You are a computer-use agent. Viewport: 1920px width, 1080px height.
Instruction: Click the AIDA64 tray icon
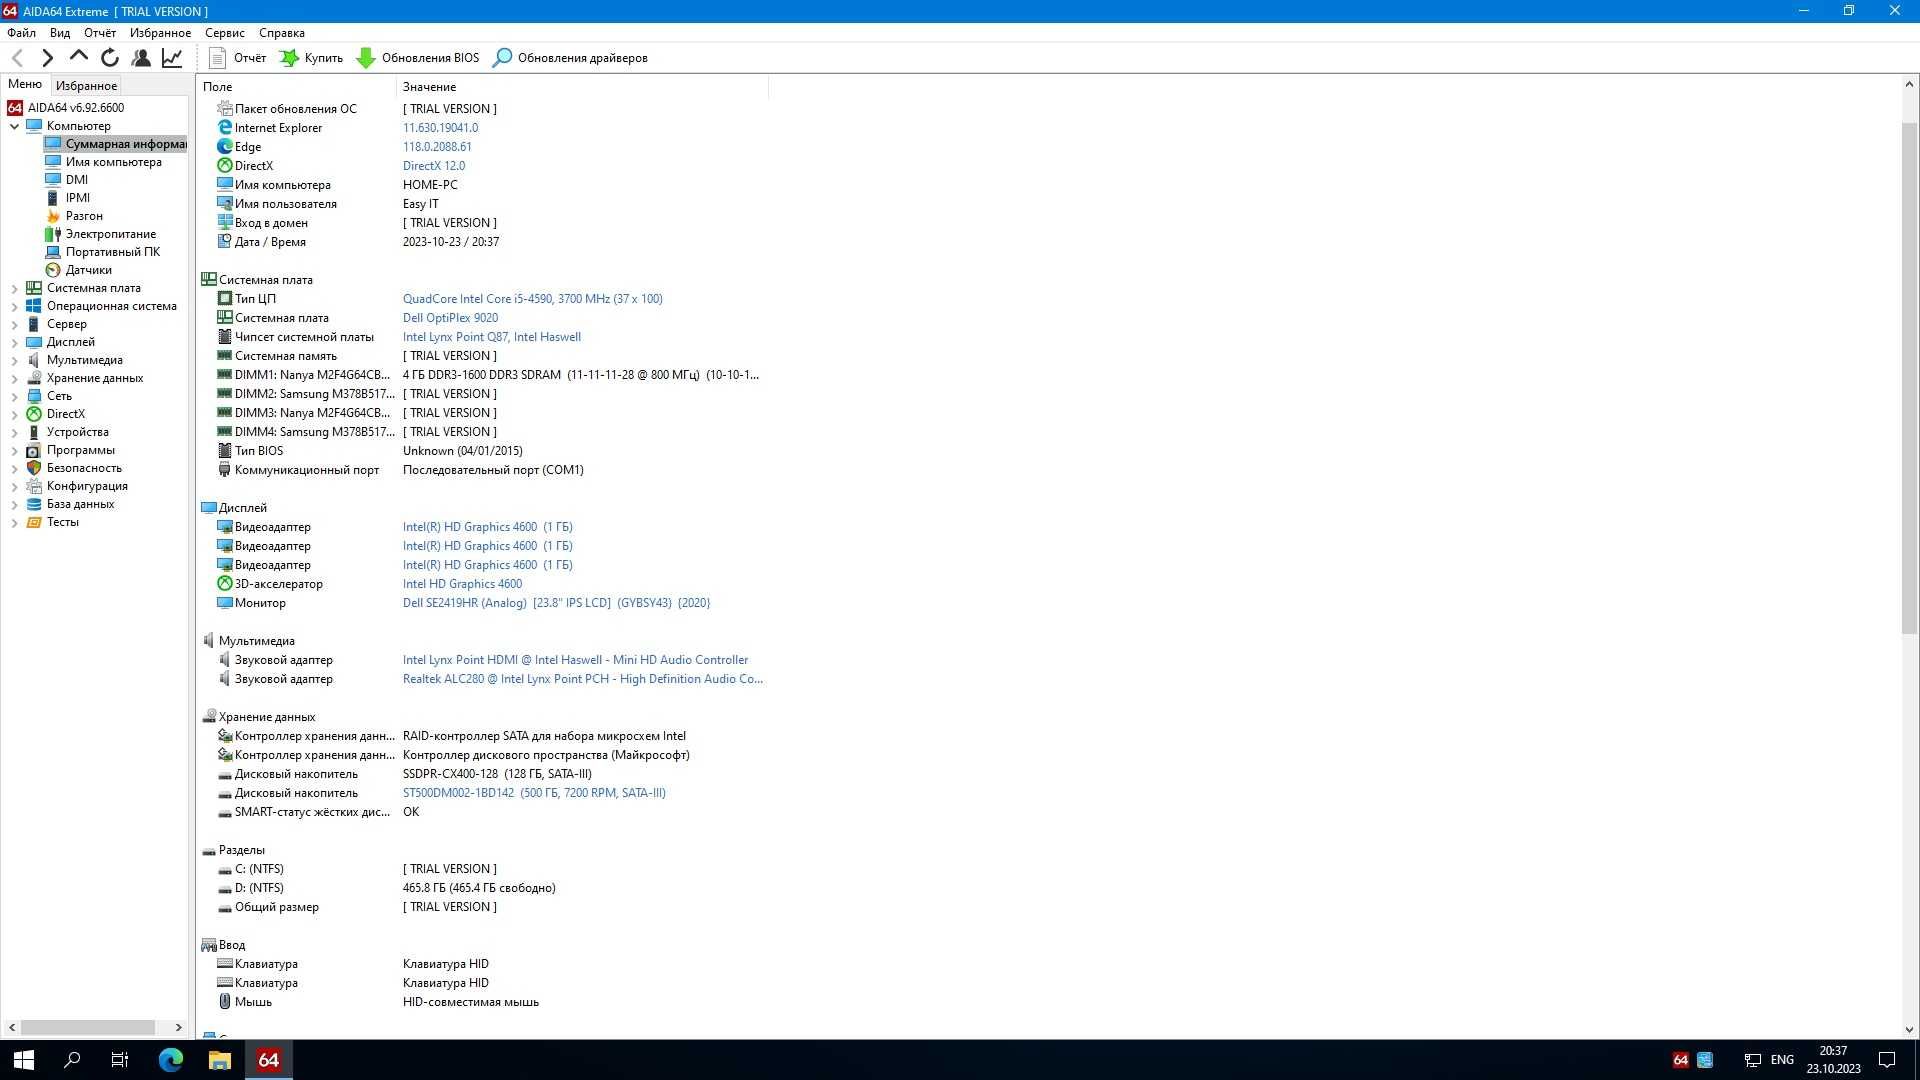pyautogui.click(x=1681, y=1060)
